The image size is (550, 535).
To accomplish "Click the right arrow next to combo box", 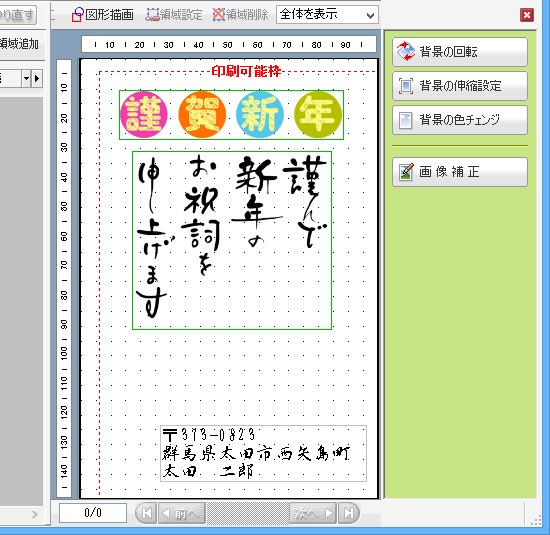I will tap(37, 78).
